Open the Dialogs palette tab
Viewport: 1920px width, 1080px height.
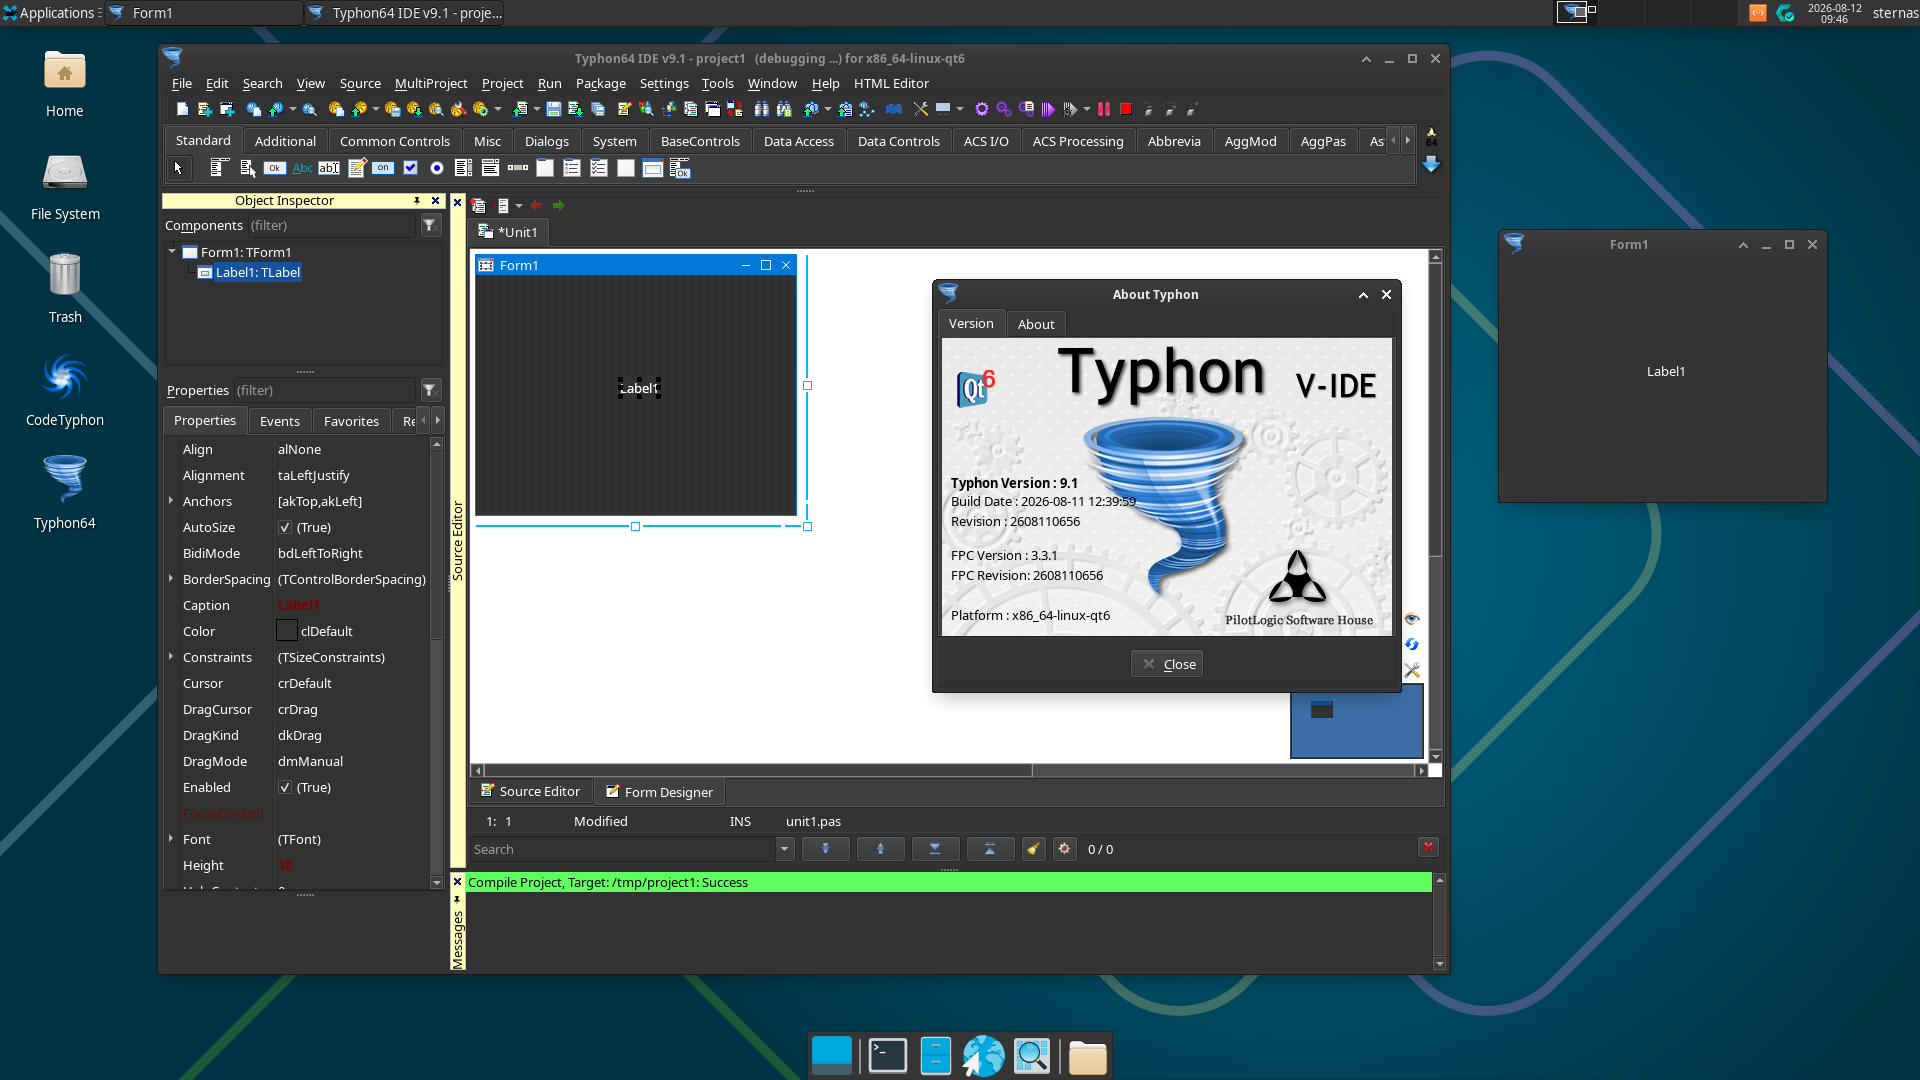[x=547, y=141]
